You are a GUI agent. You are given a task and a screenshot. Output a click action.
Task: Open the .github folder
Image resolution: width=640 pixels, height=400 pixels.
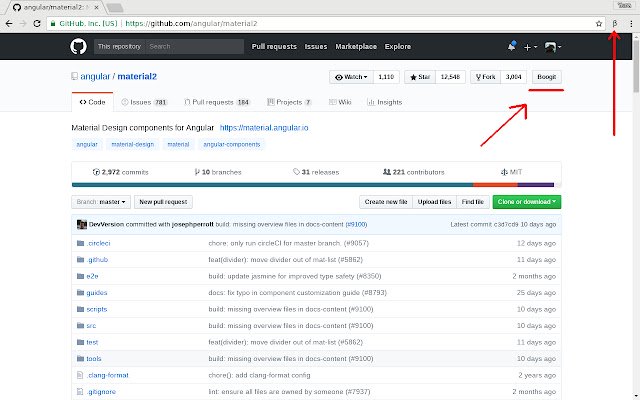coord(97,260)
